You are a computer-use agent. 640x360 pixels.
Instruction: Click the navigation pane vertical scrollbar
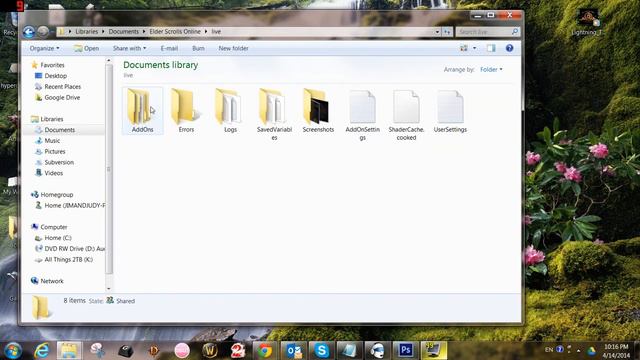coord(109,169)
